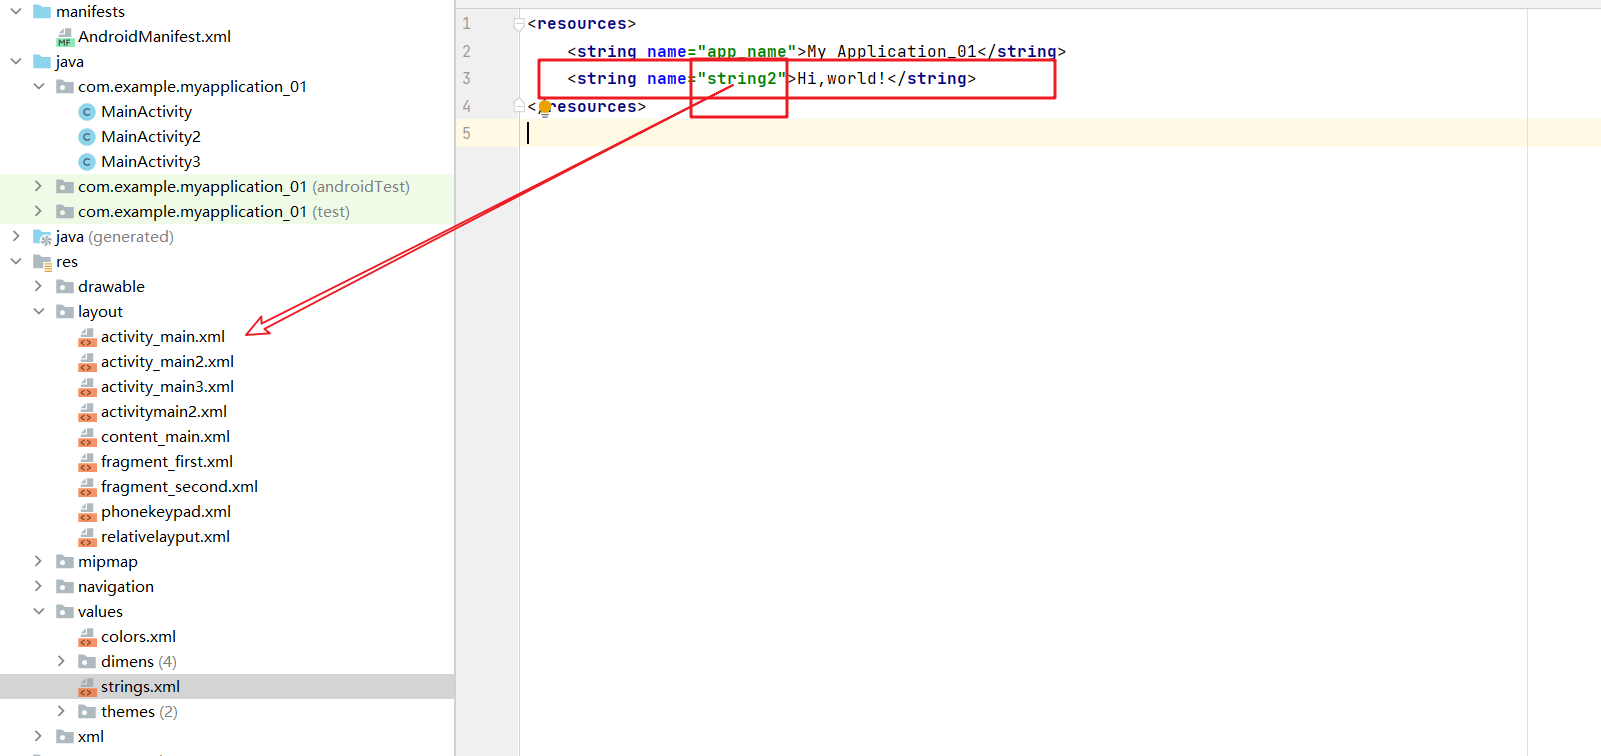
Task: Click the mipmap folder icon
Action: (65, 561)
